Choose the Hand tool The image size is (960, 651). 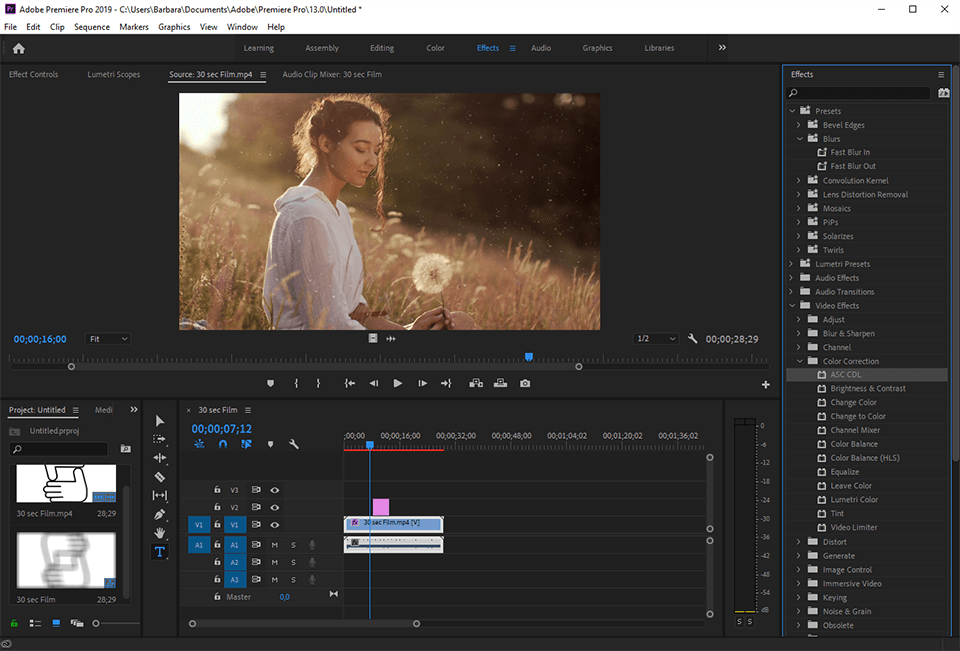160,532
